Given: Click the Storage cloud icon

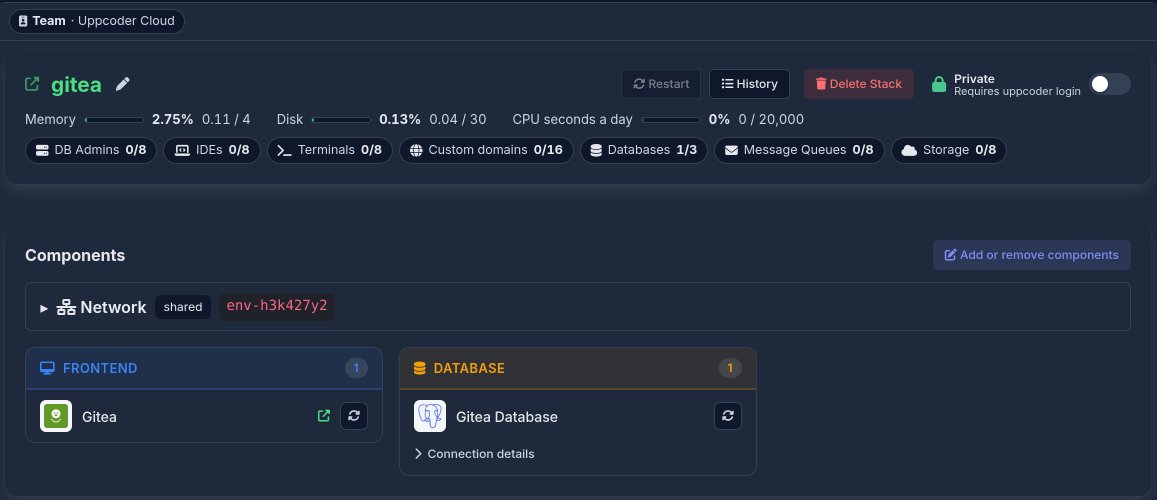Looking at the screenshot, I should [909, 150].
